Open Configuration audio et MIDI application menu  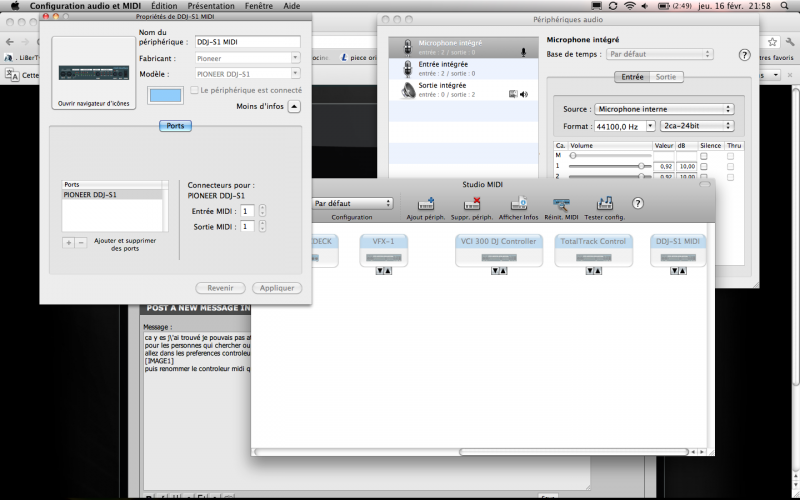pyautogui.click(x=85, y=6)
